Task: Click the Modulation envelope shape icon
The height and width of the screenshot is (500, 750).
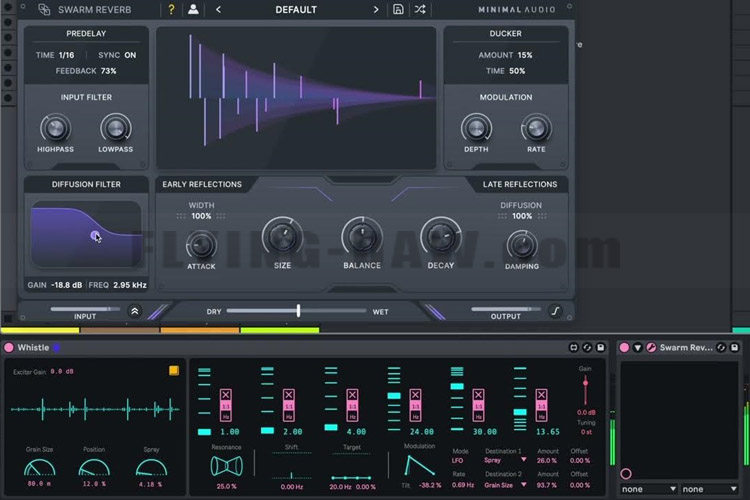Action: 419,466
